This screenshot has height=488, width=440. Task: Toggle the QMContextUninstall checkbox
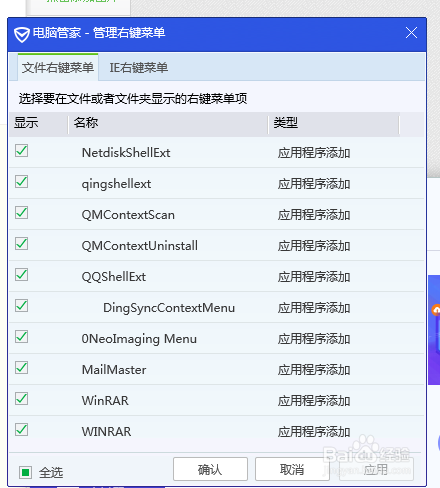tap(21, 244)
